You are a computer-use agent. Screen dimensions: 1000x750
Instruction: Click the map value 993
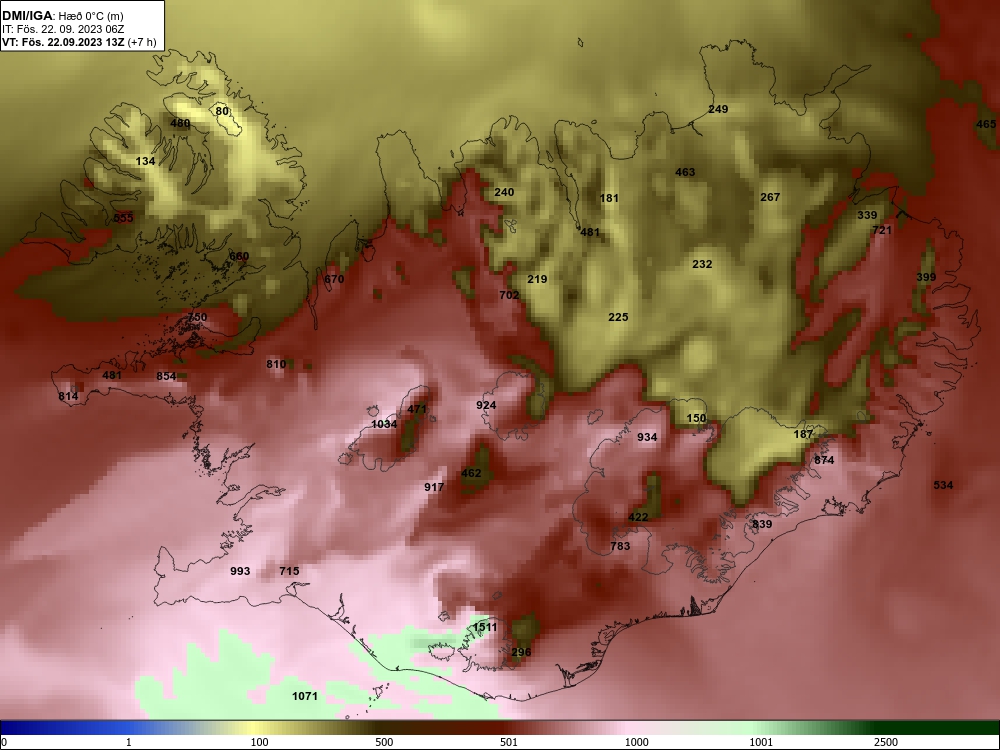point(240,571)
